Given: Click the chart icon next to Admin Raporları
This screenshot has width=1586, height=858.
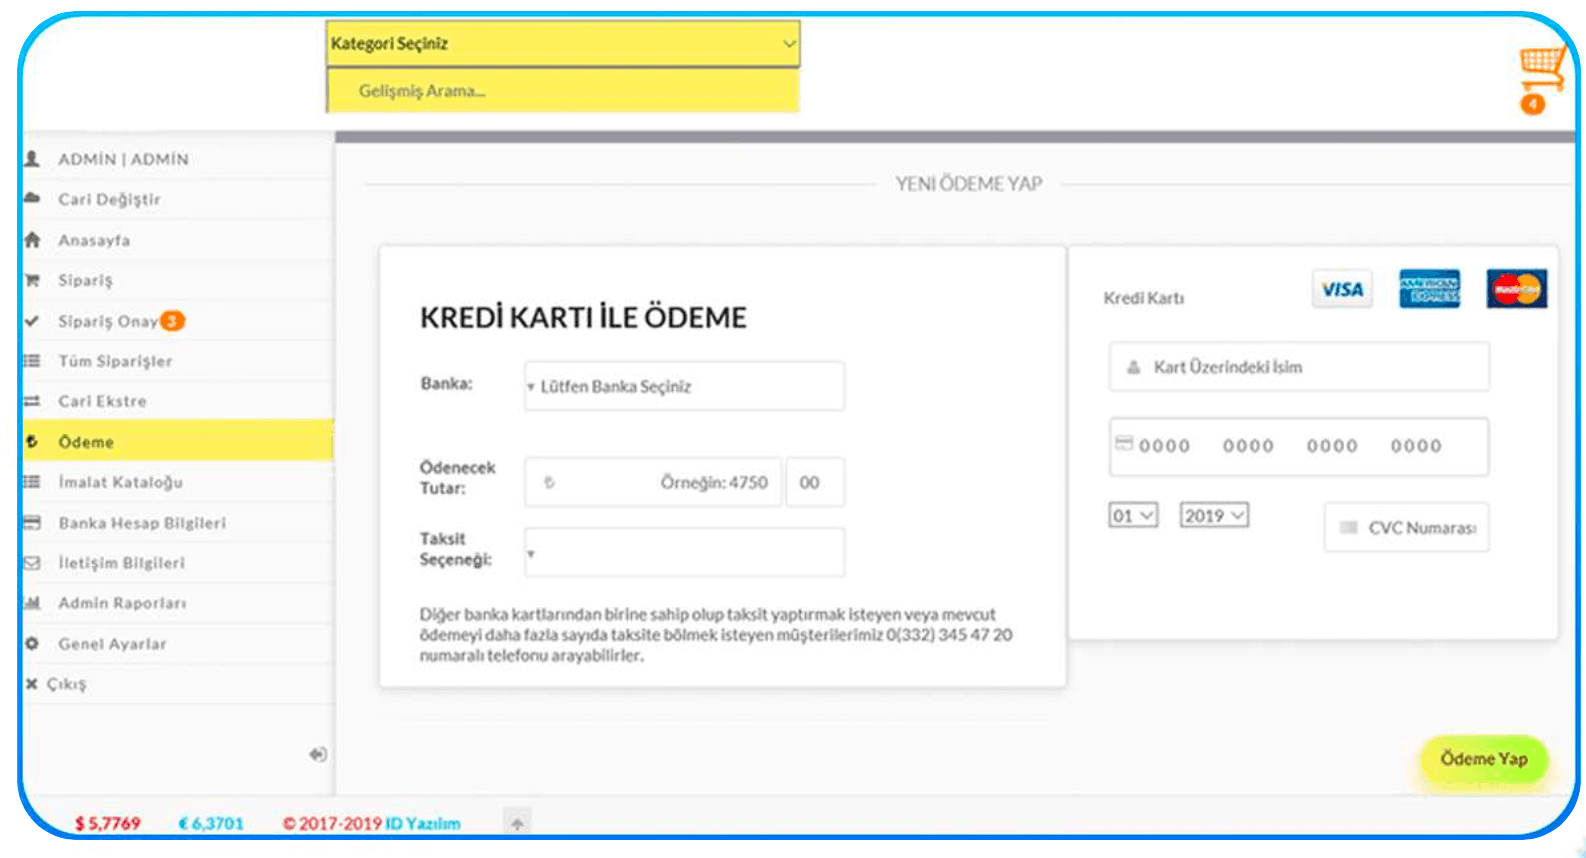Looking at the screenshot, I should pos(32,603).
